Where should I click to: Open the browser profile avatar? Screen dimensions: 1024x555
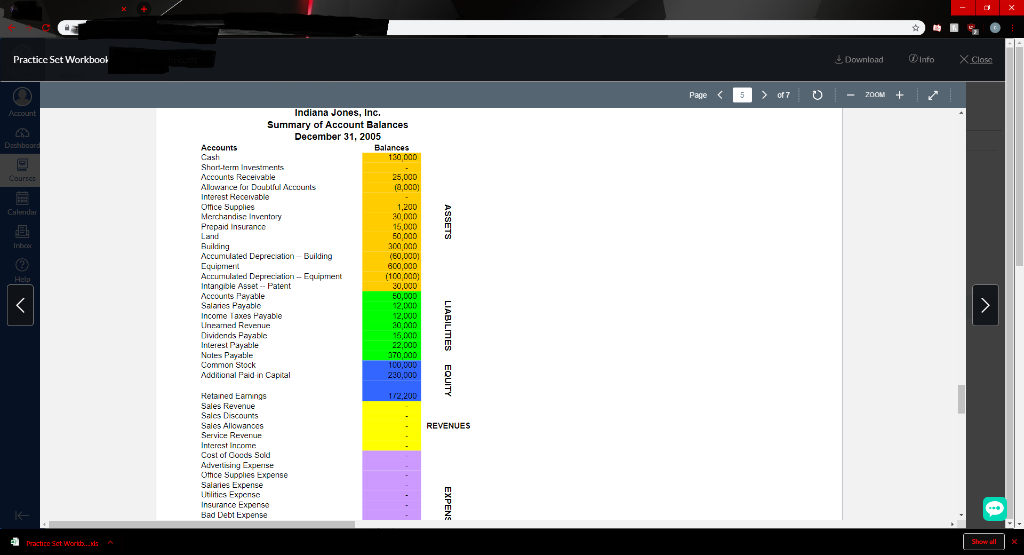[x=995, y=27]
